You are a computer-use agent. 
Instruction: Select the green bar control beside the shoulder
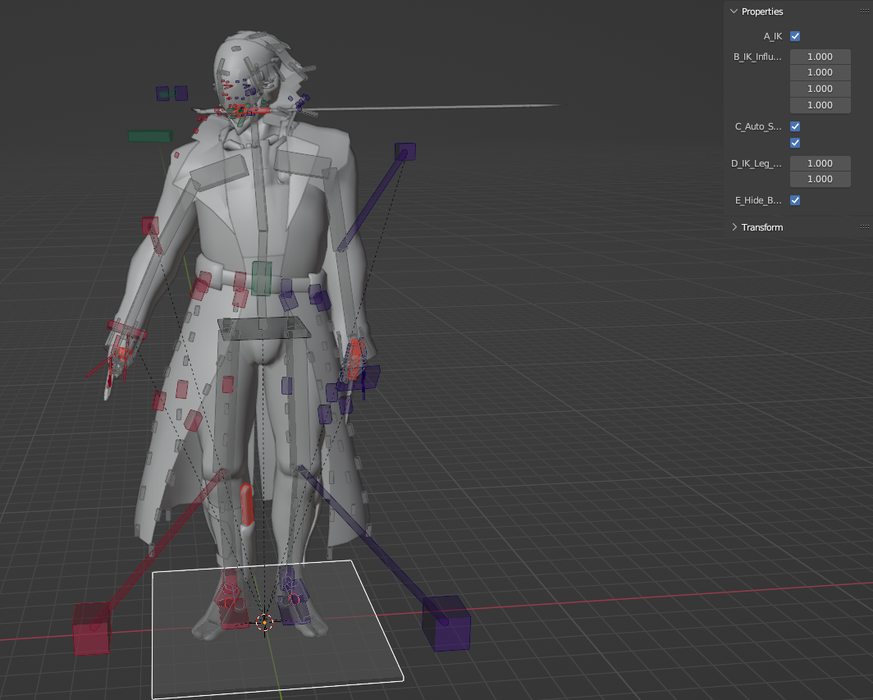click(x=150, y=136)
